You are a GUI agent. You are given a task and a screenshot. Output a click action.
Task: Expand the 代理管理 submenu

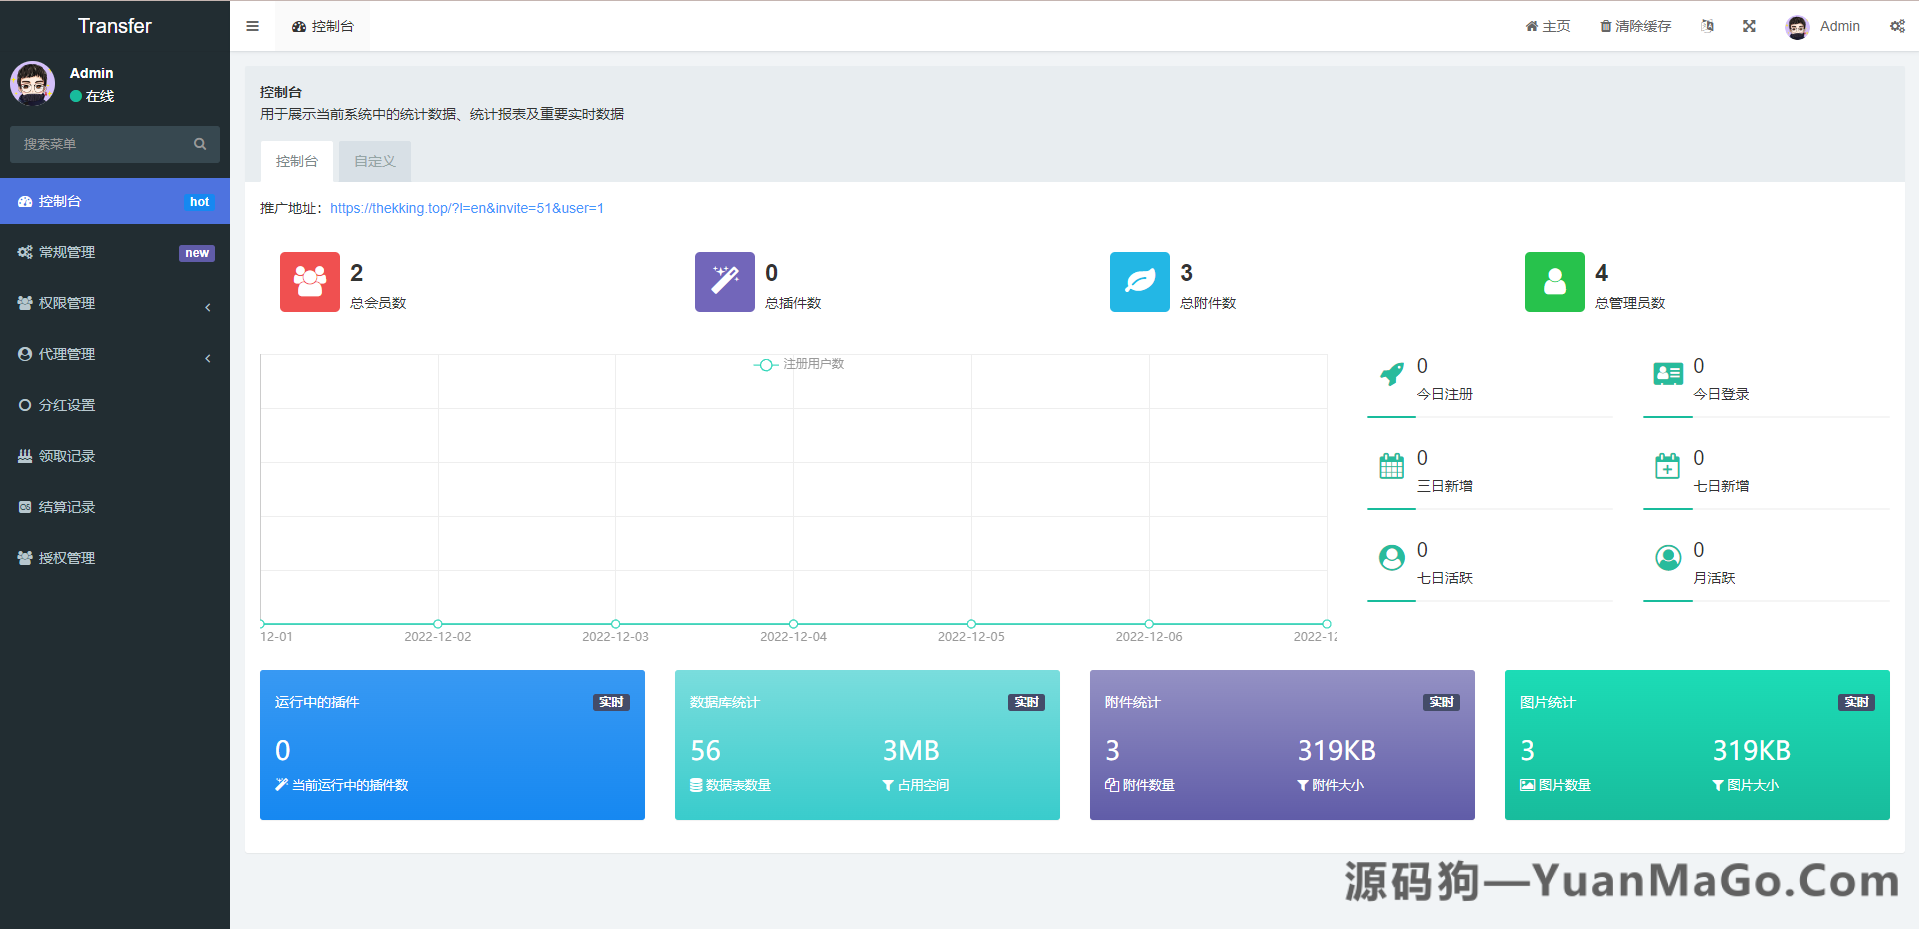[x=66, y=354]
